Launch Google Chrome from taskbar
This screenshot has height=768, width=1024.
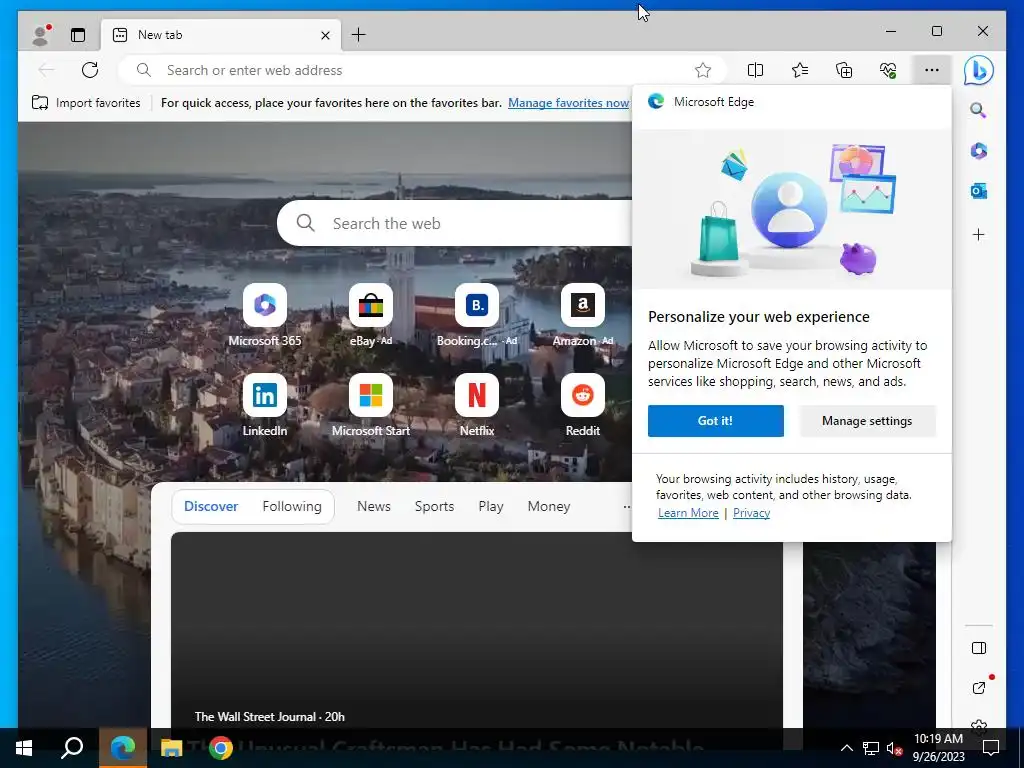pyautogui.click(x=221, y=748)
